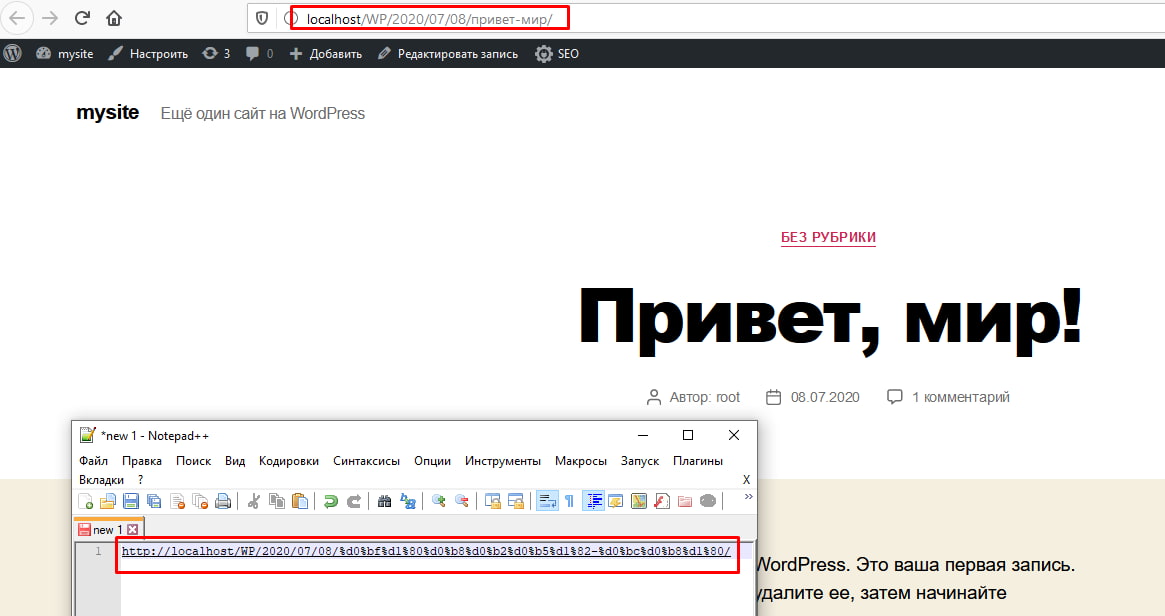Click Notepad++ Print icon
The height and width of the screenshot is (616, 1165).
[223, 502]
